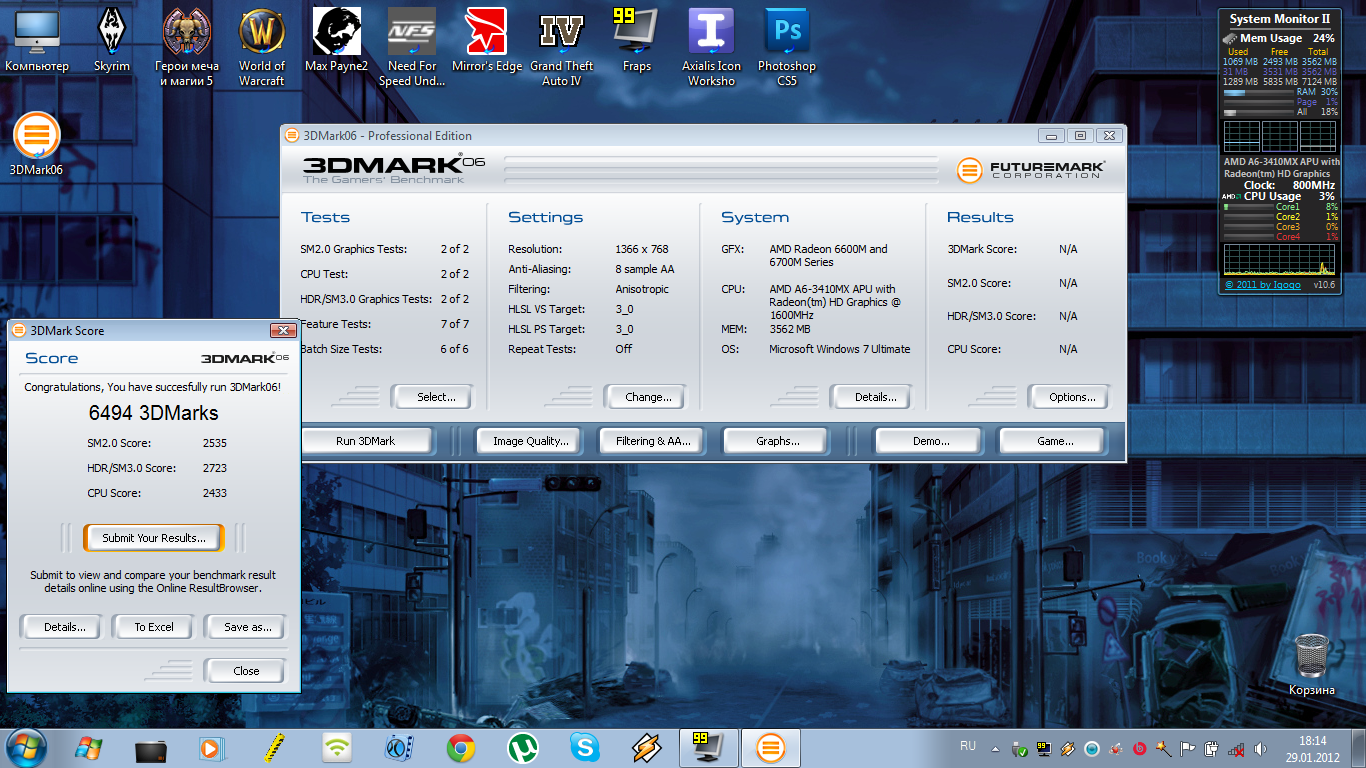The image size is (1366, 768).
Task: Launch Skyrim from the desktop
Action: (x=112, y=40)
